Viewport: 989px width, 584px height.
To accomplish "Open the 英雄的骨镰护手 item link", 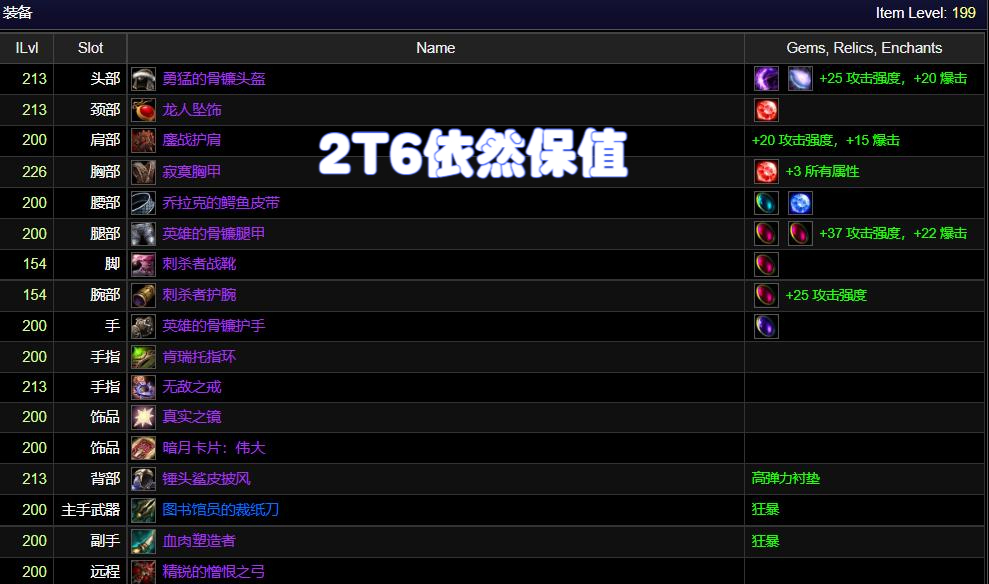I will tap(214, 326).
